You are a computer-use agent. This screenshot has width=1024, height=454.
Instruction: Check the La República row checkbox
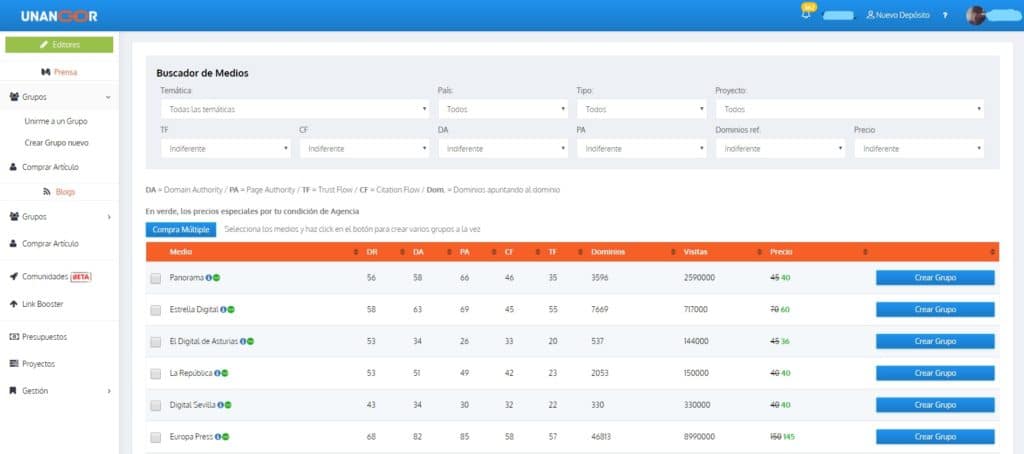click(155, 374)
